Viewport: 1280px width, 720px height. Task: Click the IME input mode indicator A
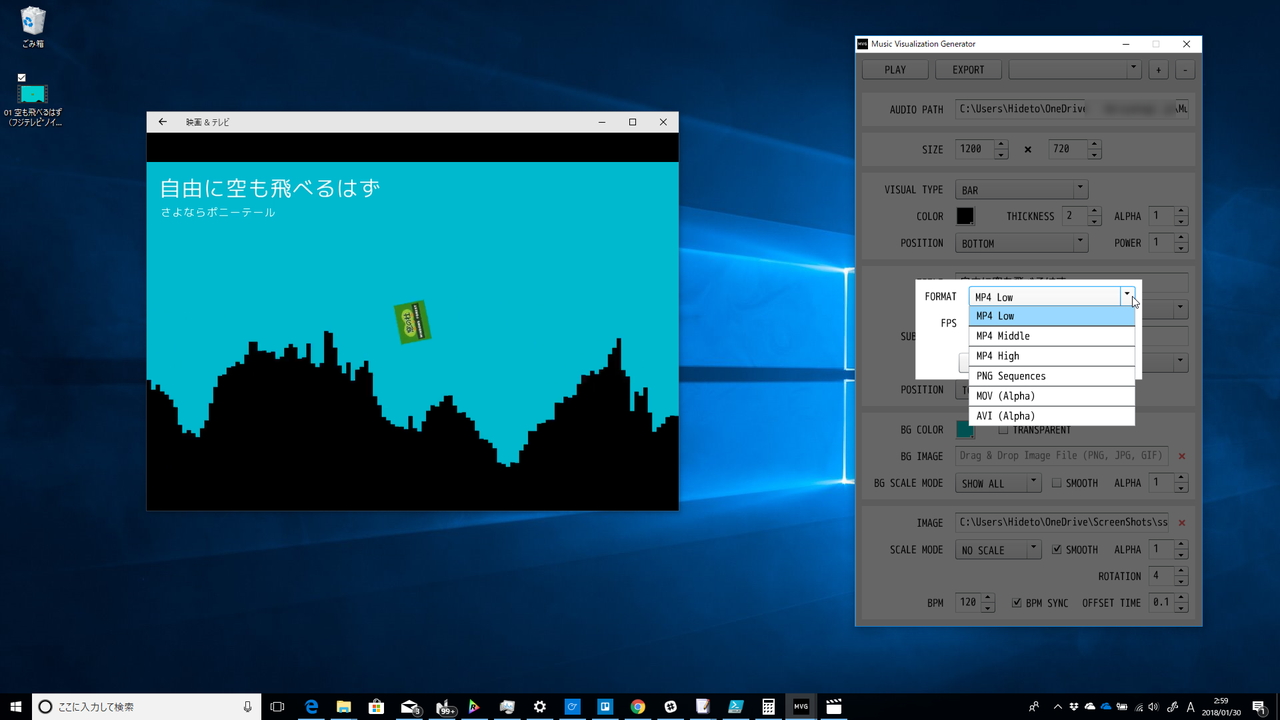[1190, 706]
